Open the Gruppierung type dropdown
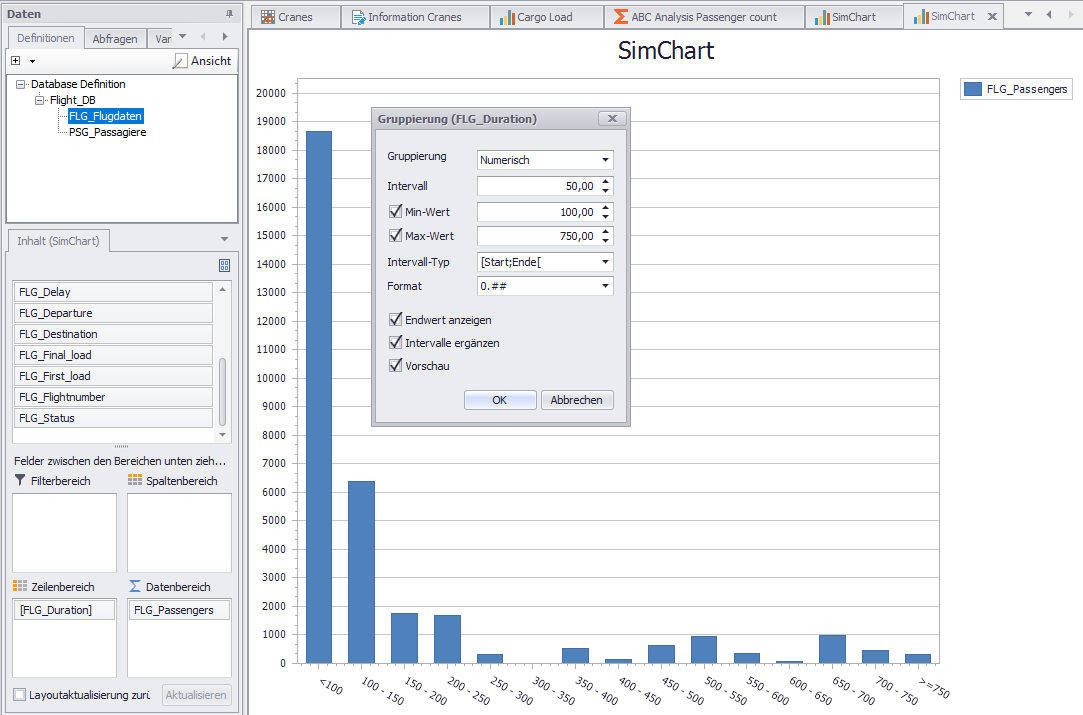The width and height of the screenshot is (1083, 715). (605, 160)
